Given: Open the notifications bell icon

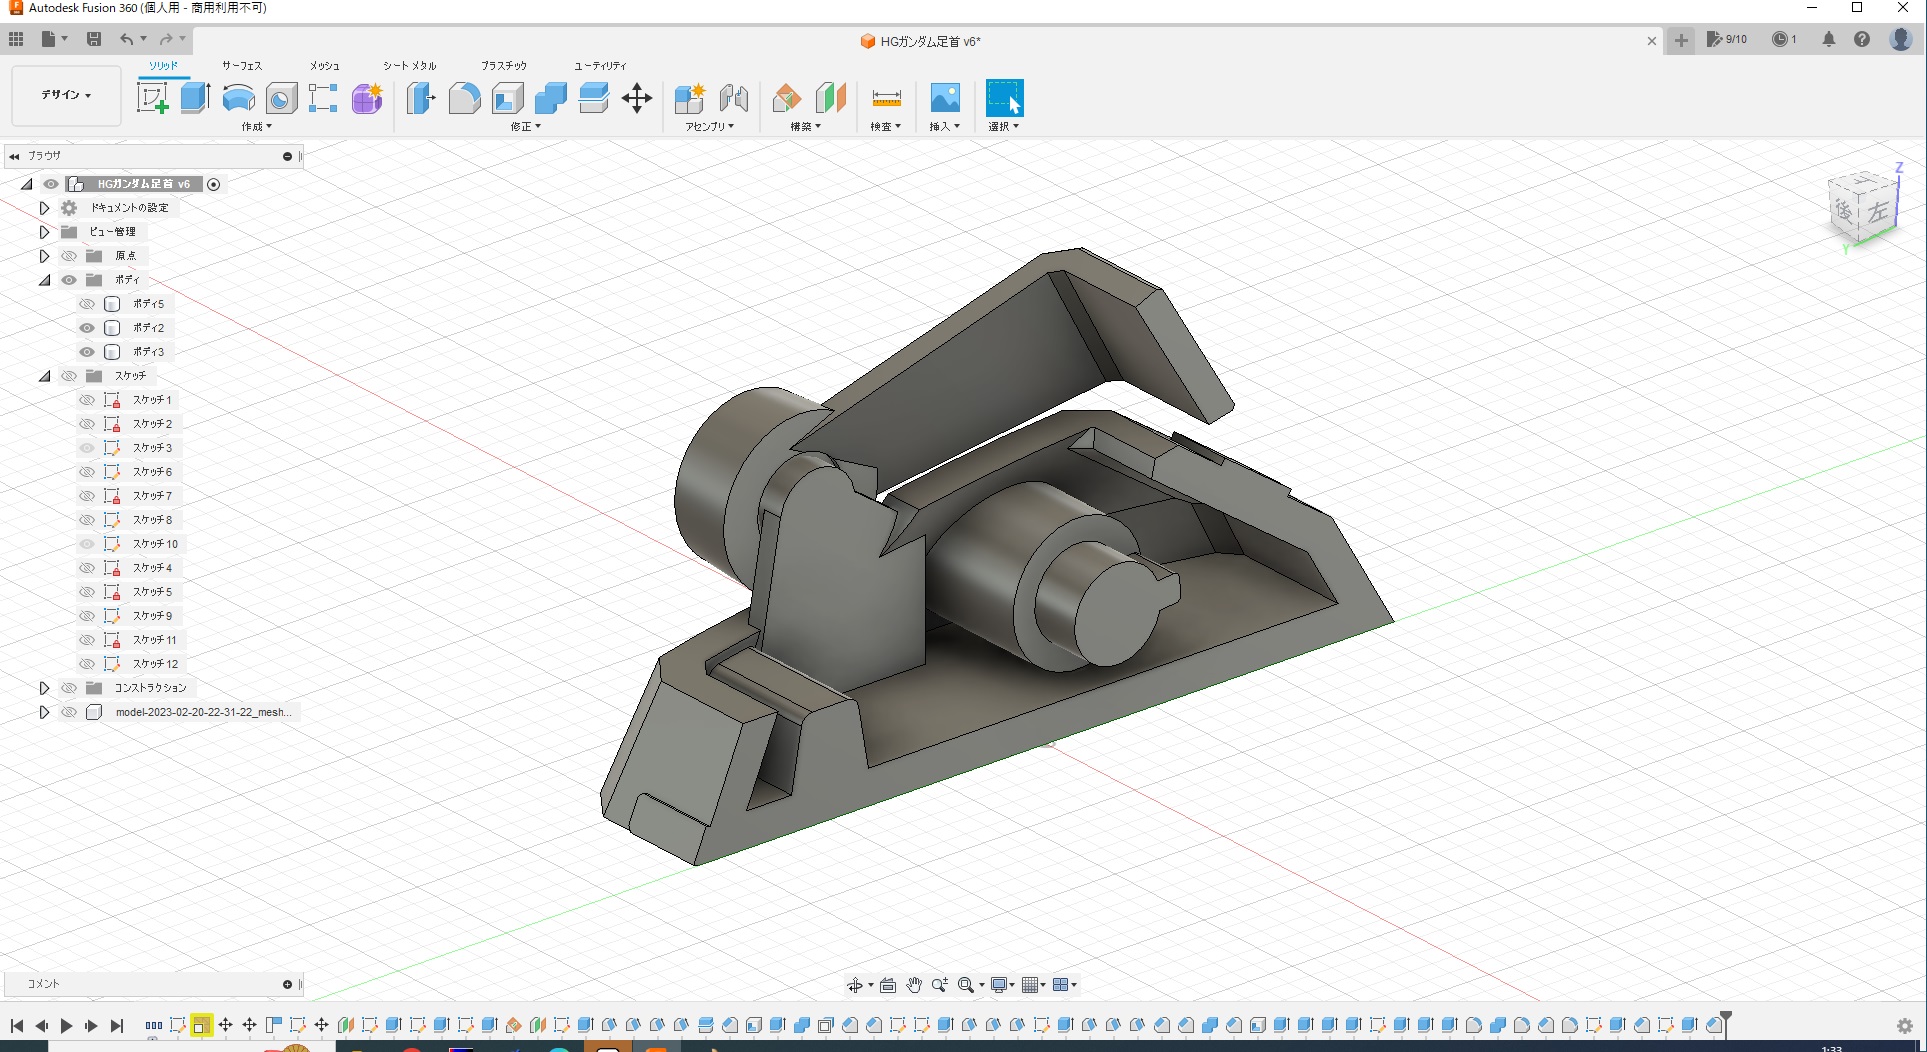Looking at the screenshot, I should coord(1828,39).
